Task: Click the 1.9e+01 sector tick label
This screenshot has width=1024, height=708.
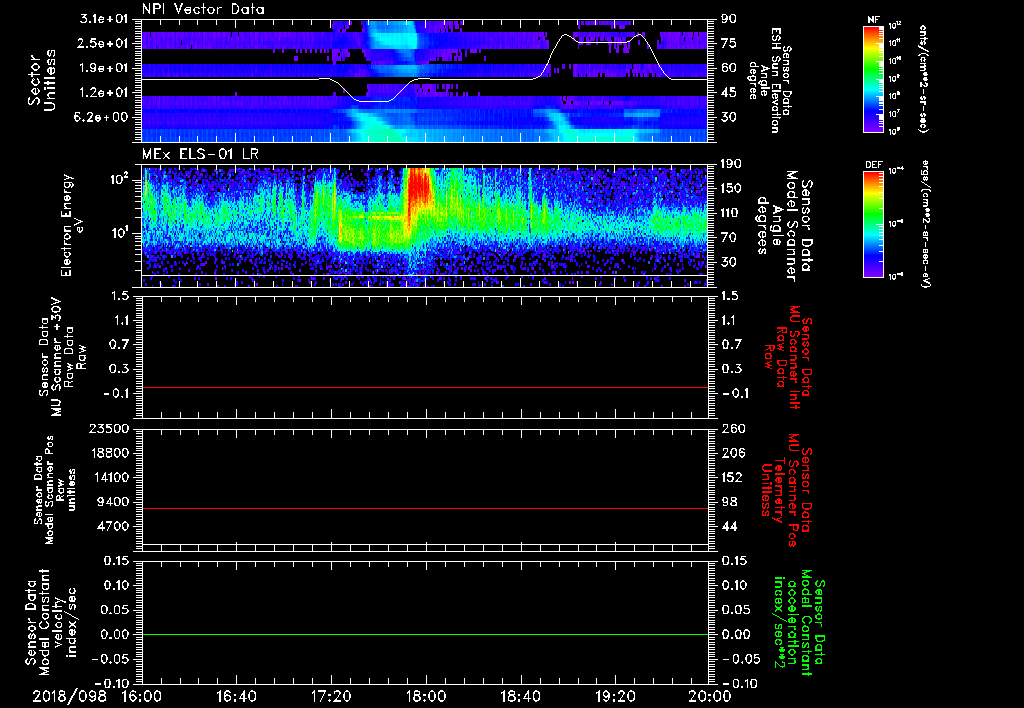Action: click(x=104, y=68)
